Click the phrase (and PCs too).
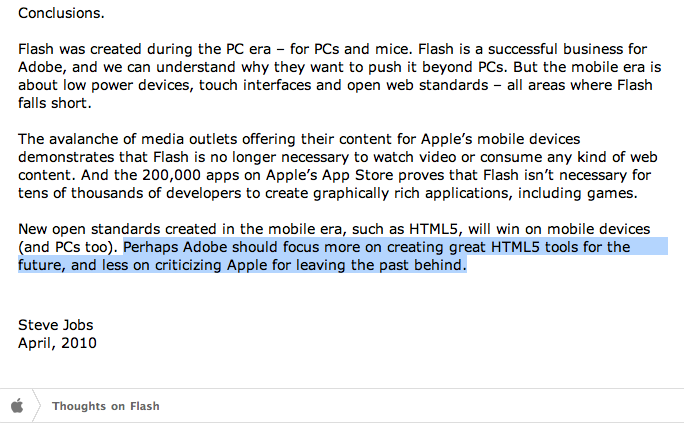This screenshot has height=429, width=684. (68, 247)
